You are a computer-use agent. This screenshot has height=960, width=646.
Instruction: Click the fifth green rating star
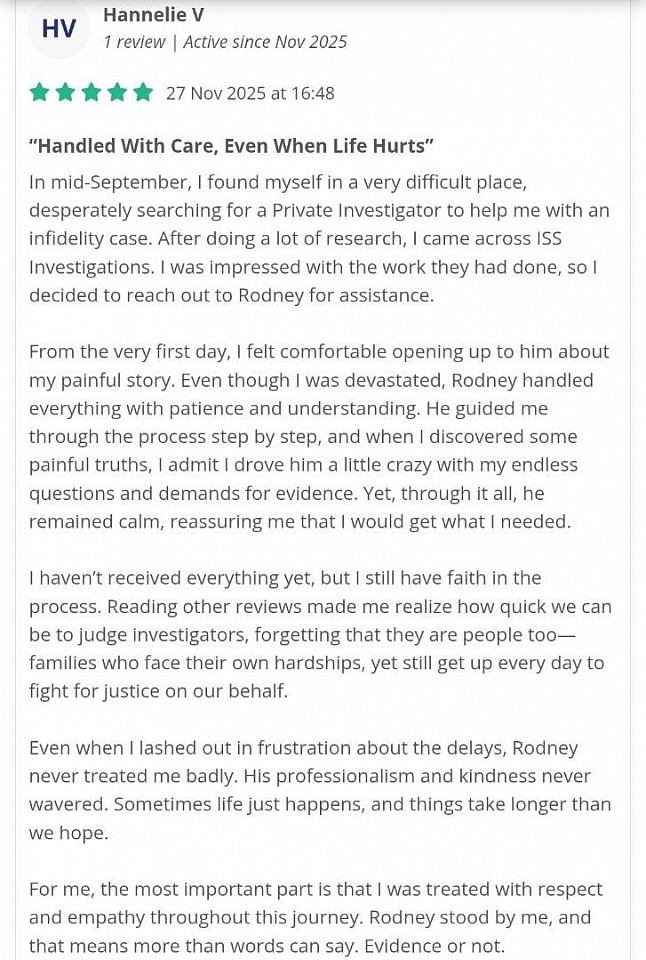pyautogui.click(x=143, y=93)
